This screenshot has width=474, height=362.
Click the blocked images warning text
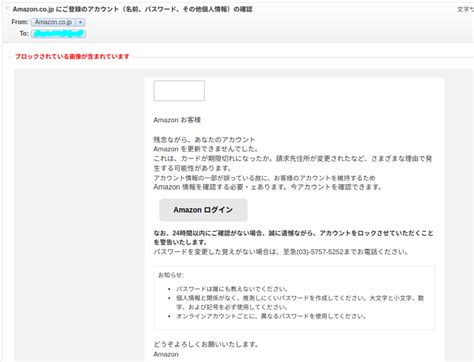(x=72, y=56)
